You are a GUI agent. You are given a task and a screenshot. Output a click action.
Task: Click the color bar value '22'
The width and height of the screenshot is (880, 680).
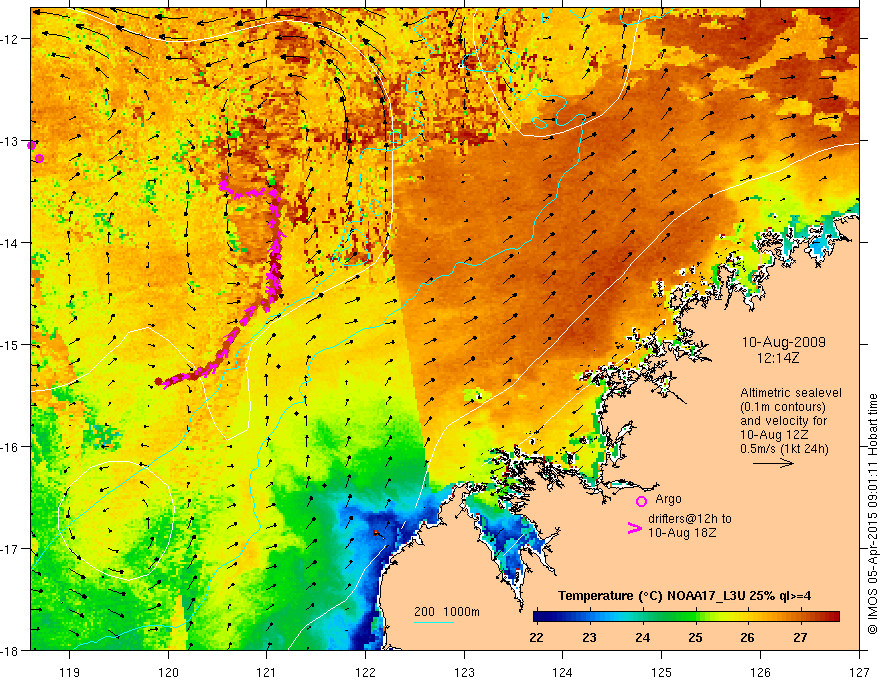pyautogui.click(x=536, y=637)
